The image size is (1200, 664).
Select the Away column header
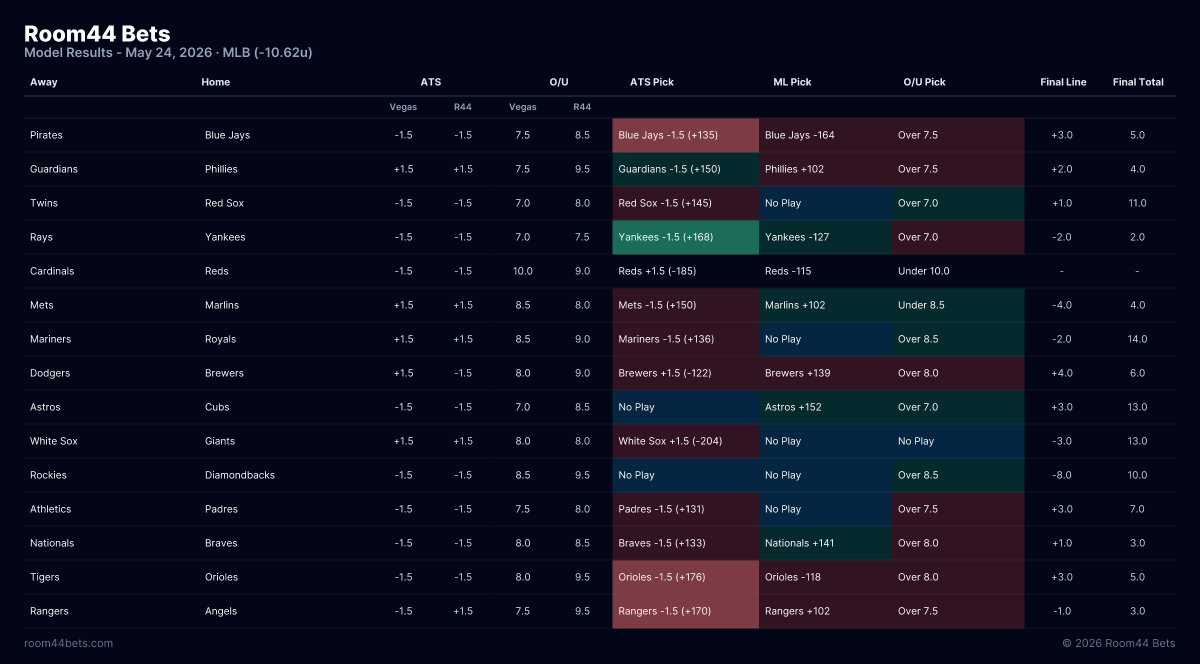click(44, 82)
